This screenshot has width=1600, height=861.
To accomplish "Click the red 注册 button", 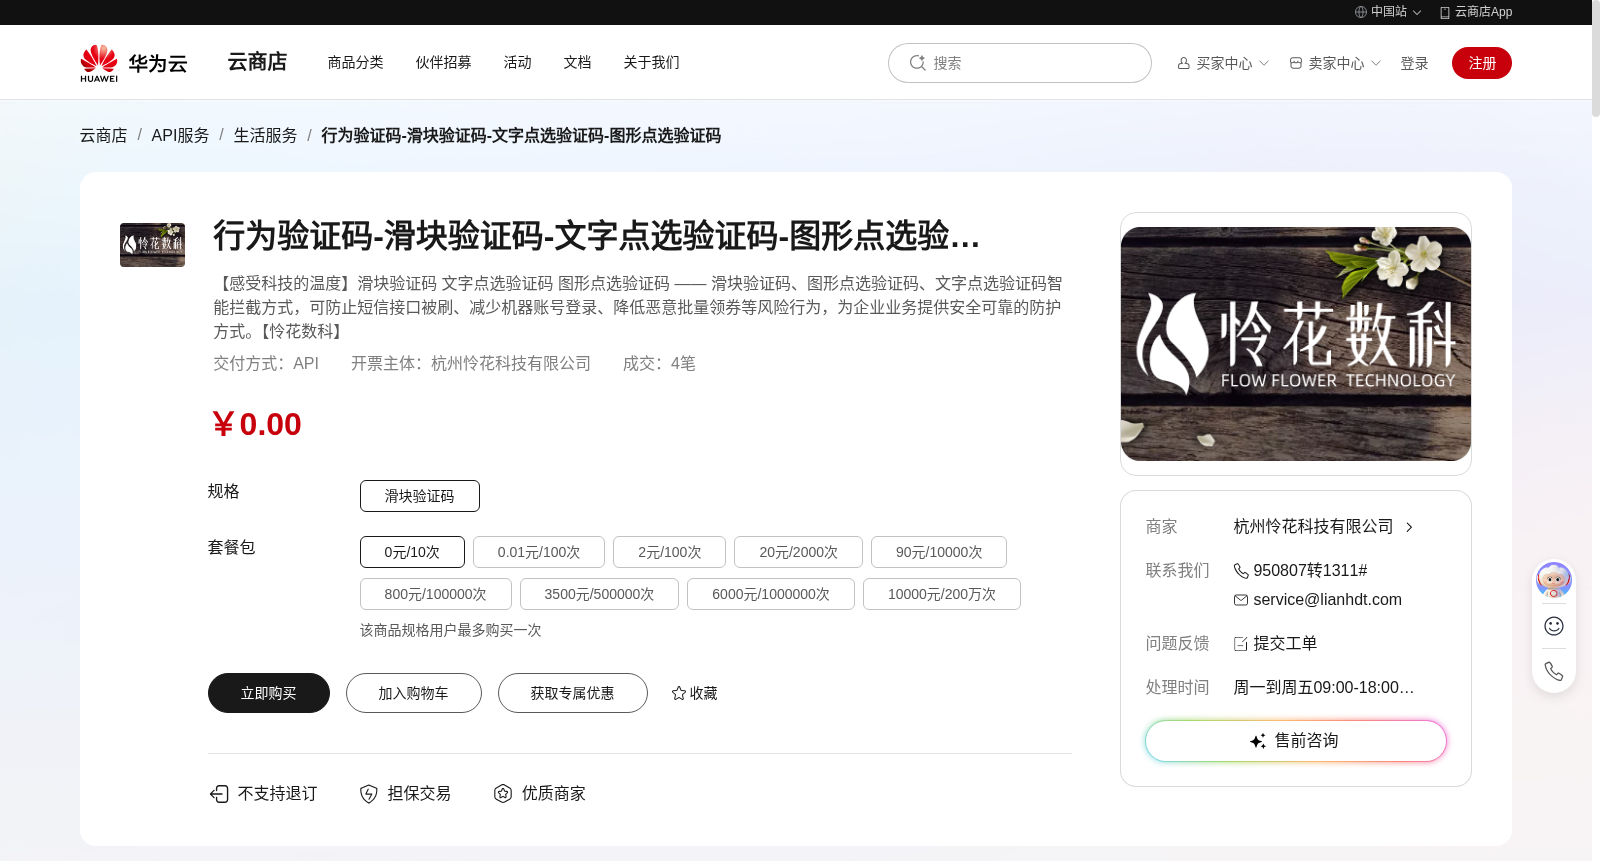I will click(1482, 63).
